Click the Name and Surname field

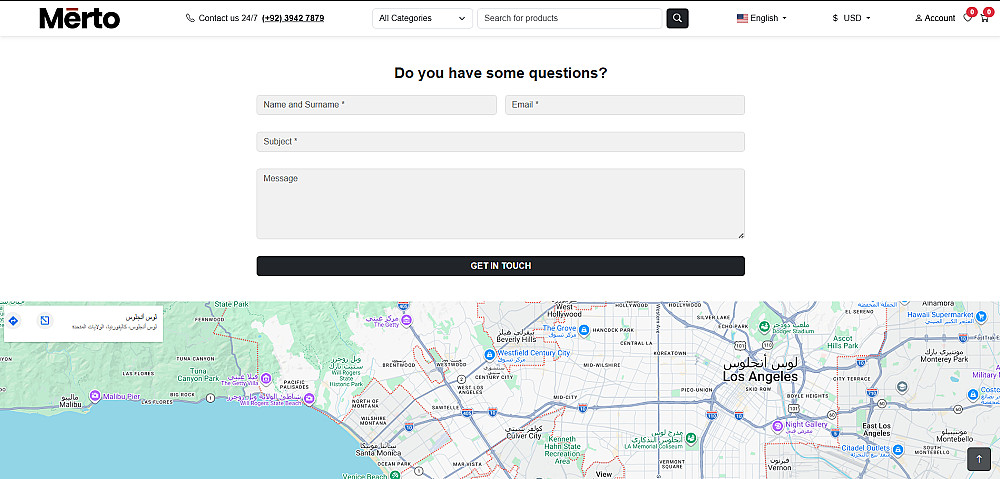tap(376, 105)
